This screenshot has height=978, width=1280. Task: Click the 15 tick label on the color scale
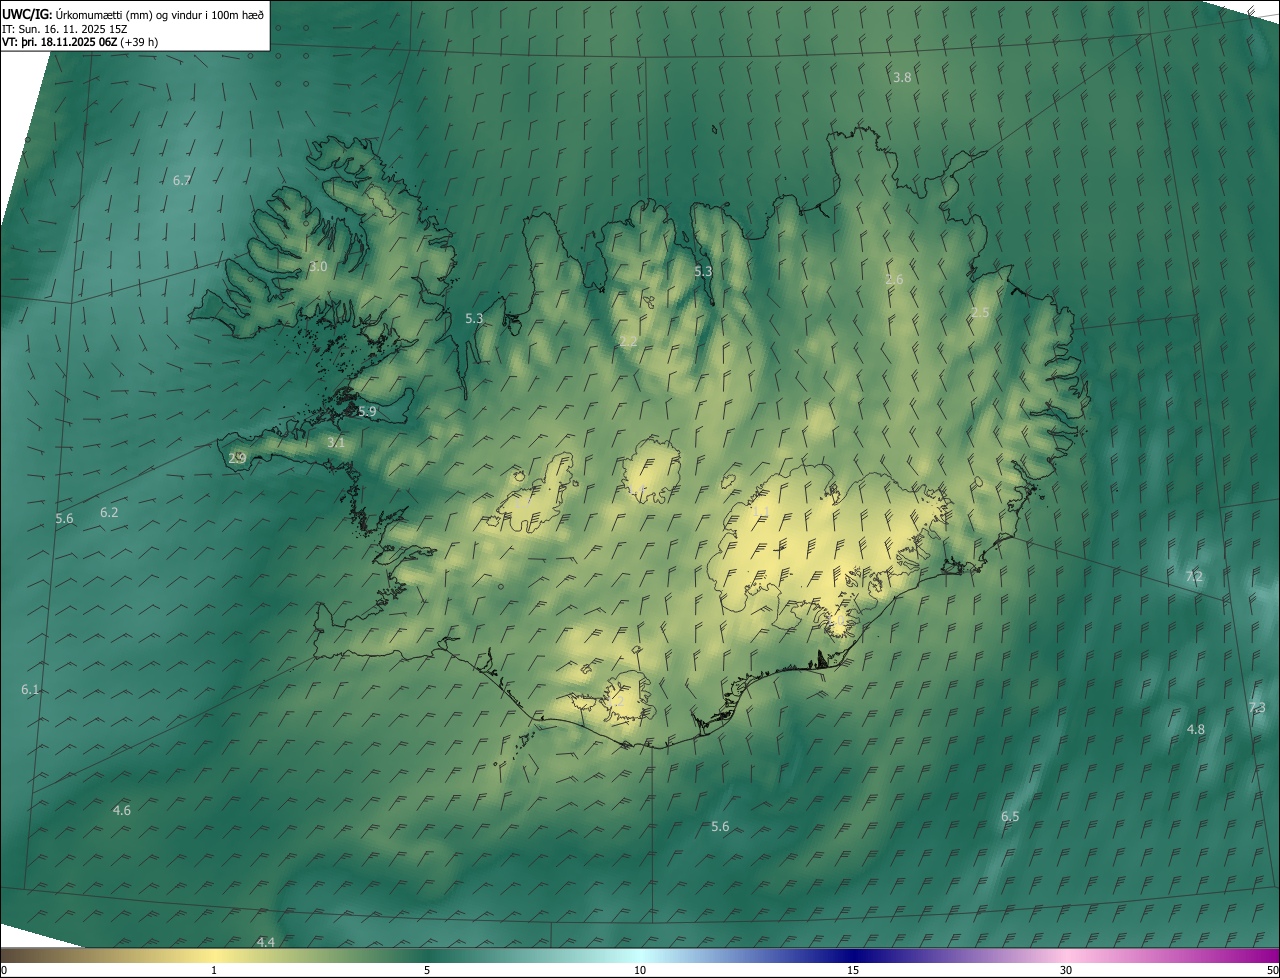tap(853, 971)
